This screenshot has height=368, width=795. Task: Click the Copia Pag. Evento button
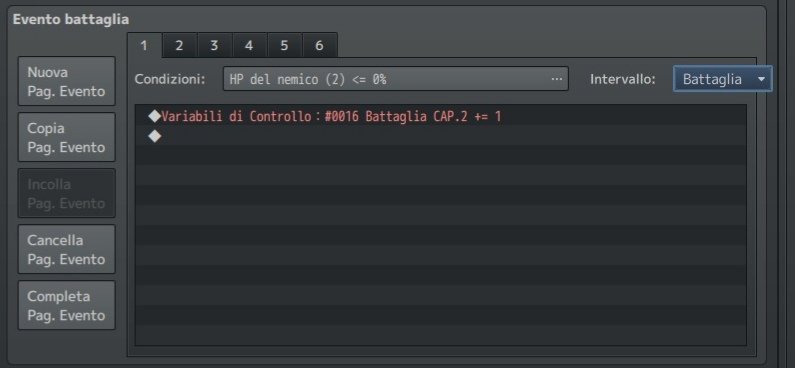pos(66,137)
